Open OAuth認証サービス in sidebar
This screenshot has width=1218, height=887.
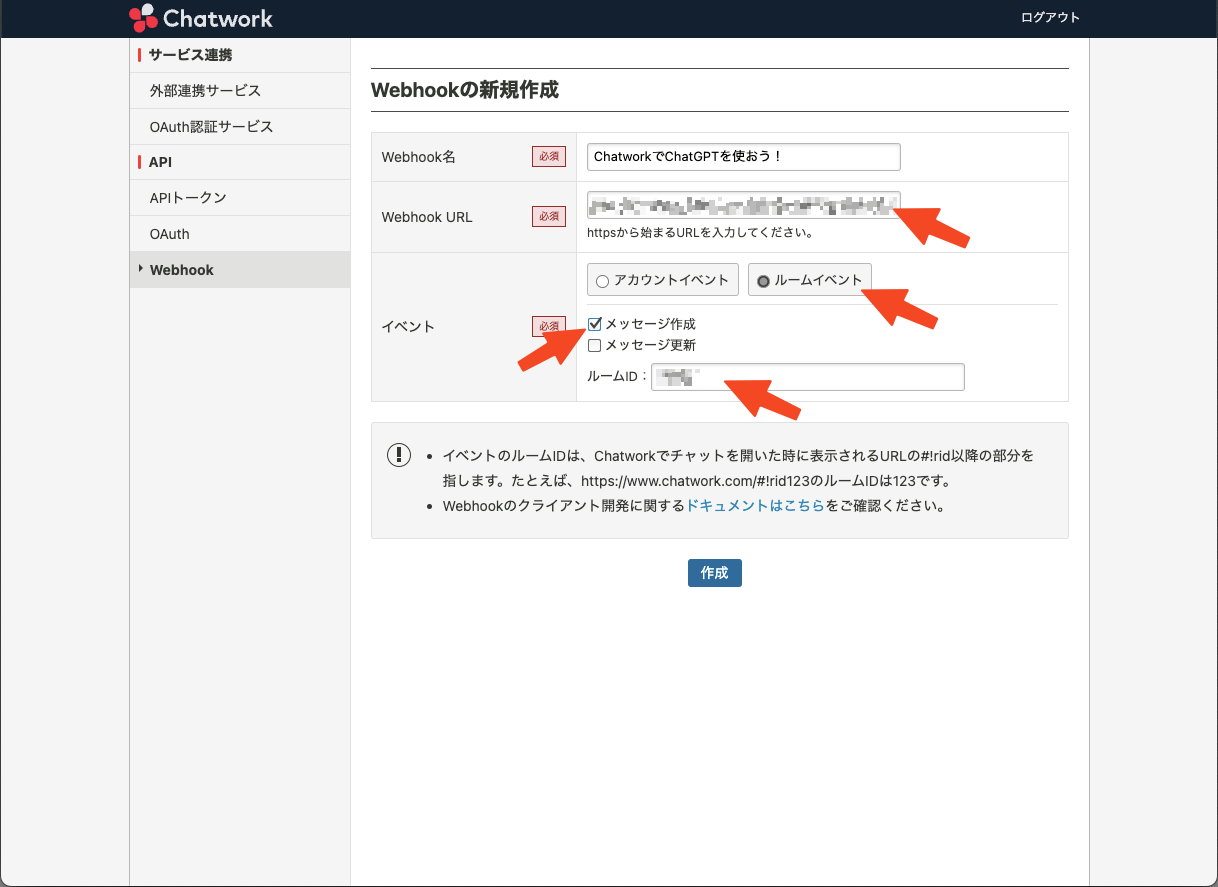pos(240,126)
